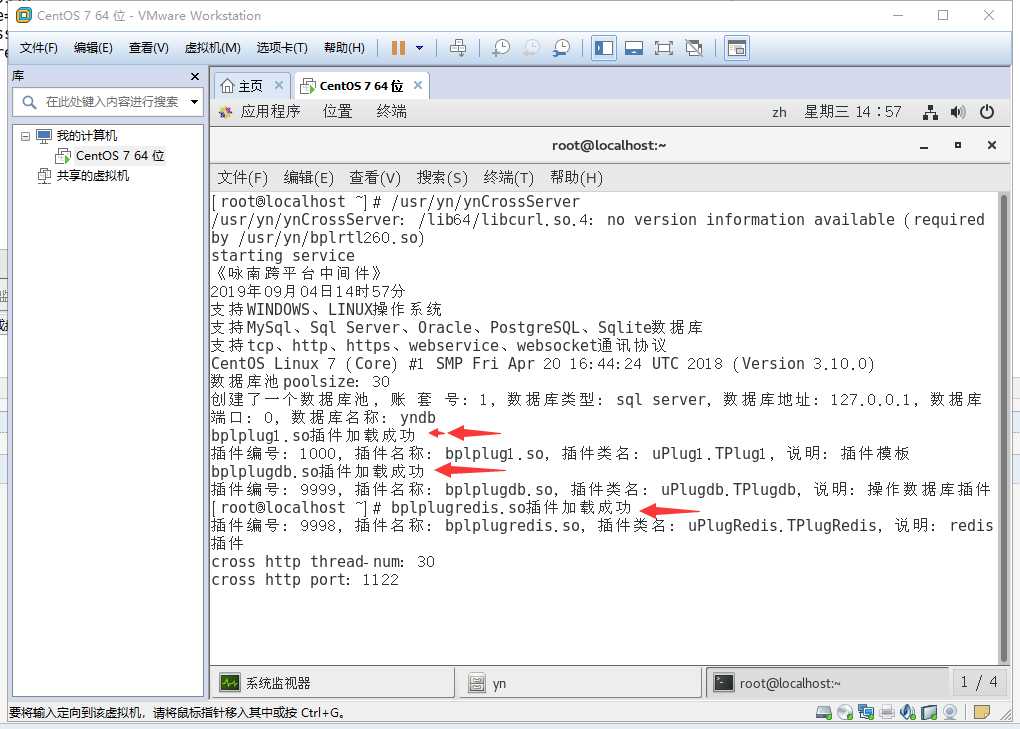Close the 主页 tab
The height and width of the screenshot is (729, 1020).
[278, 85]
